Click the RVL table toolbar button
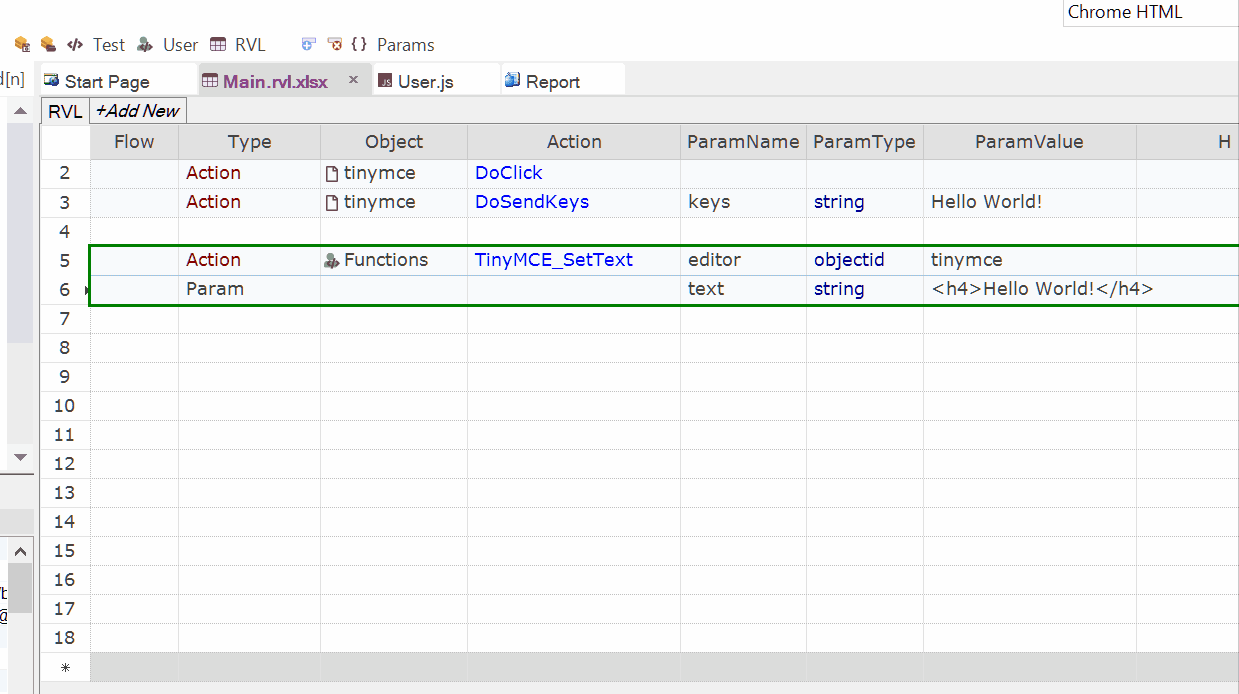 point(238,44)
